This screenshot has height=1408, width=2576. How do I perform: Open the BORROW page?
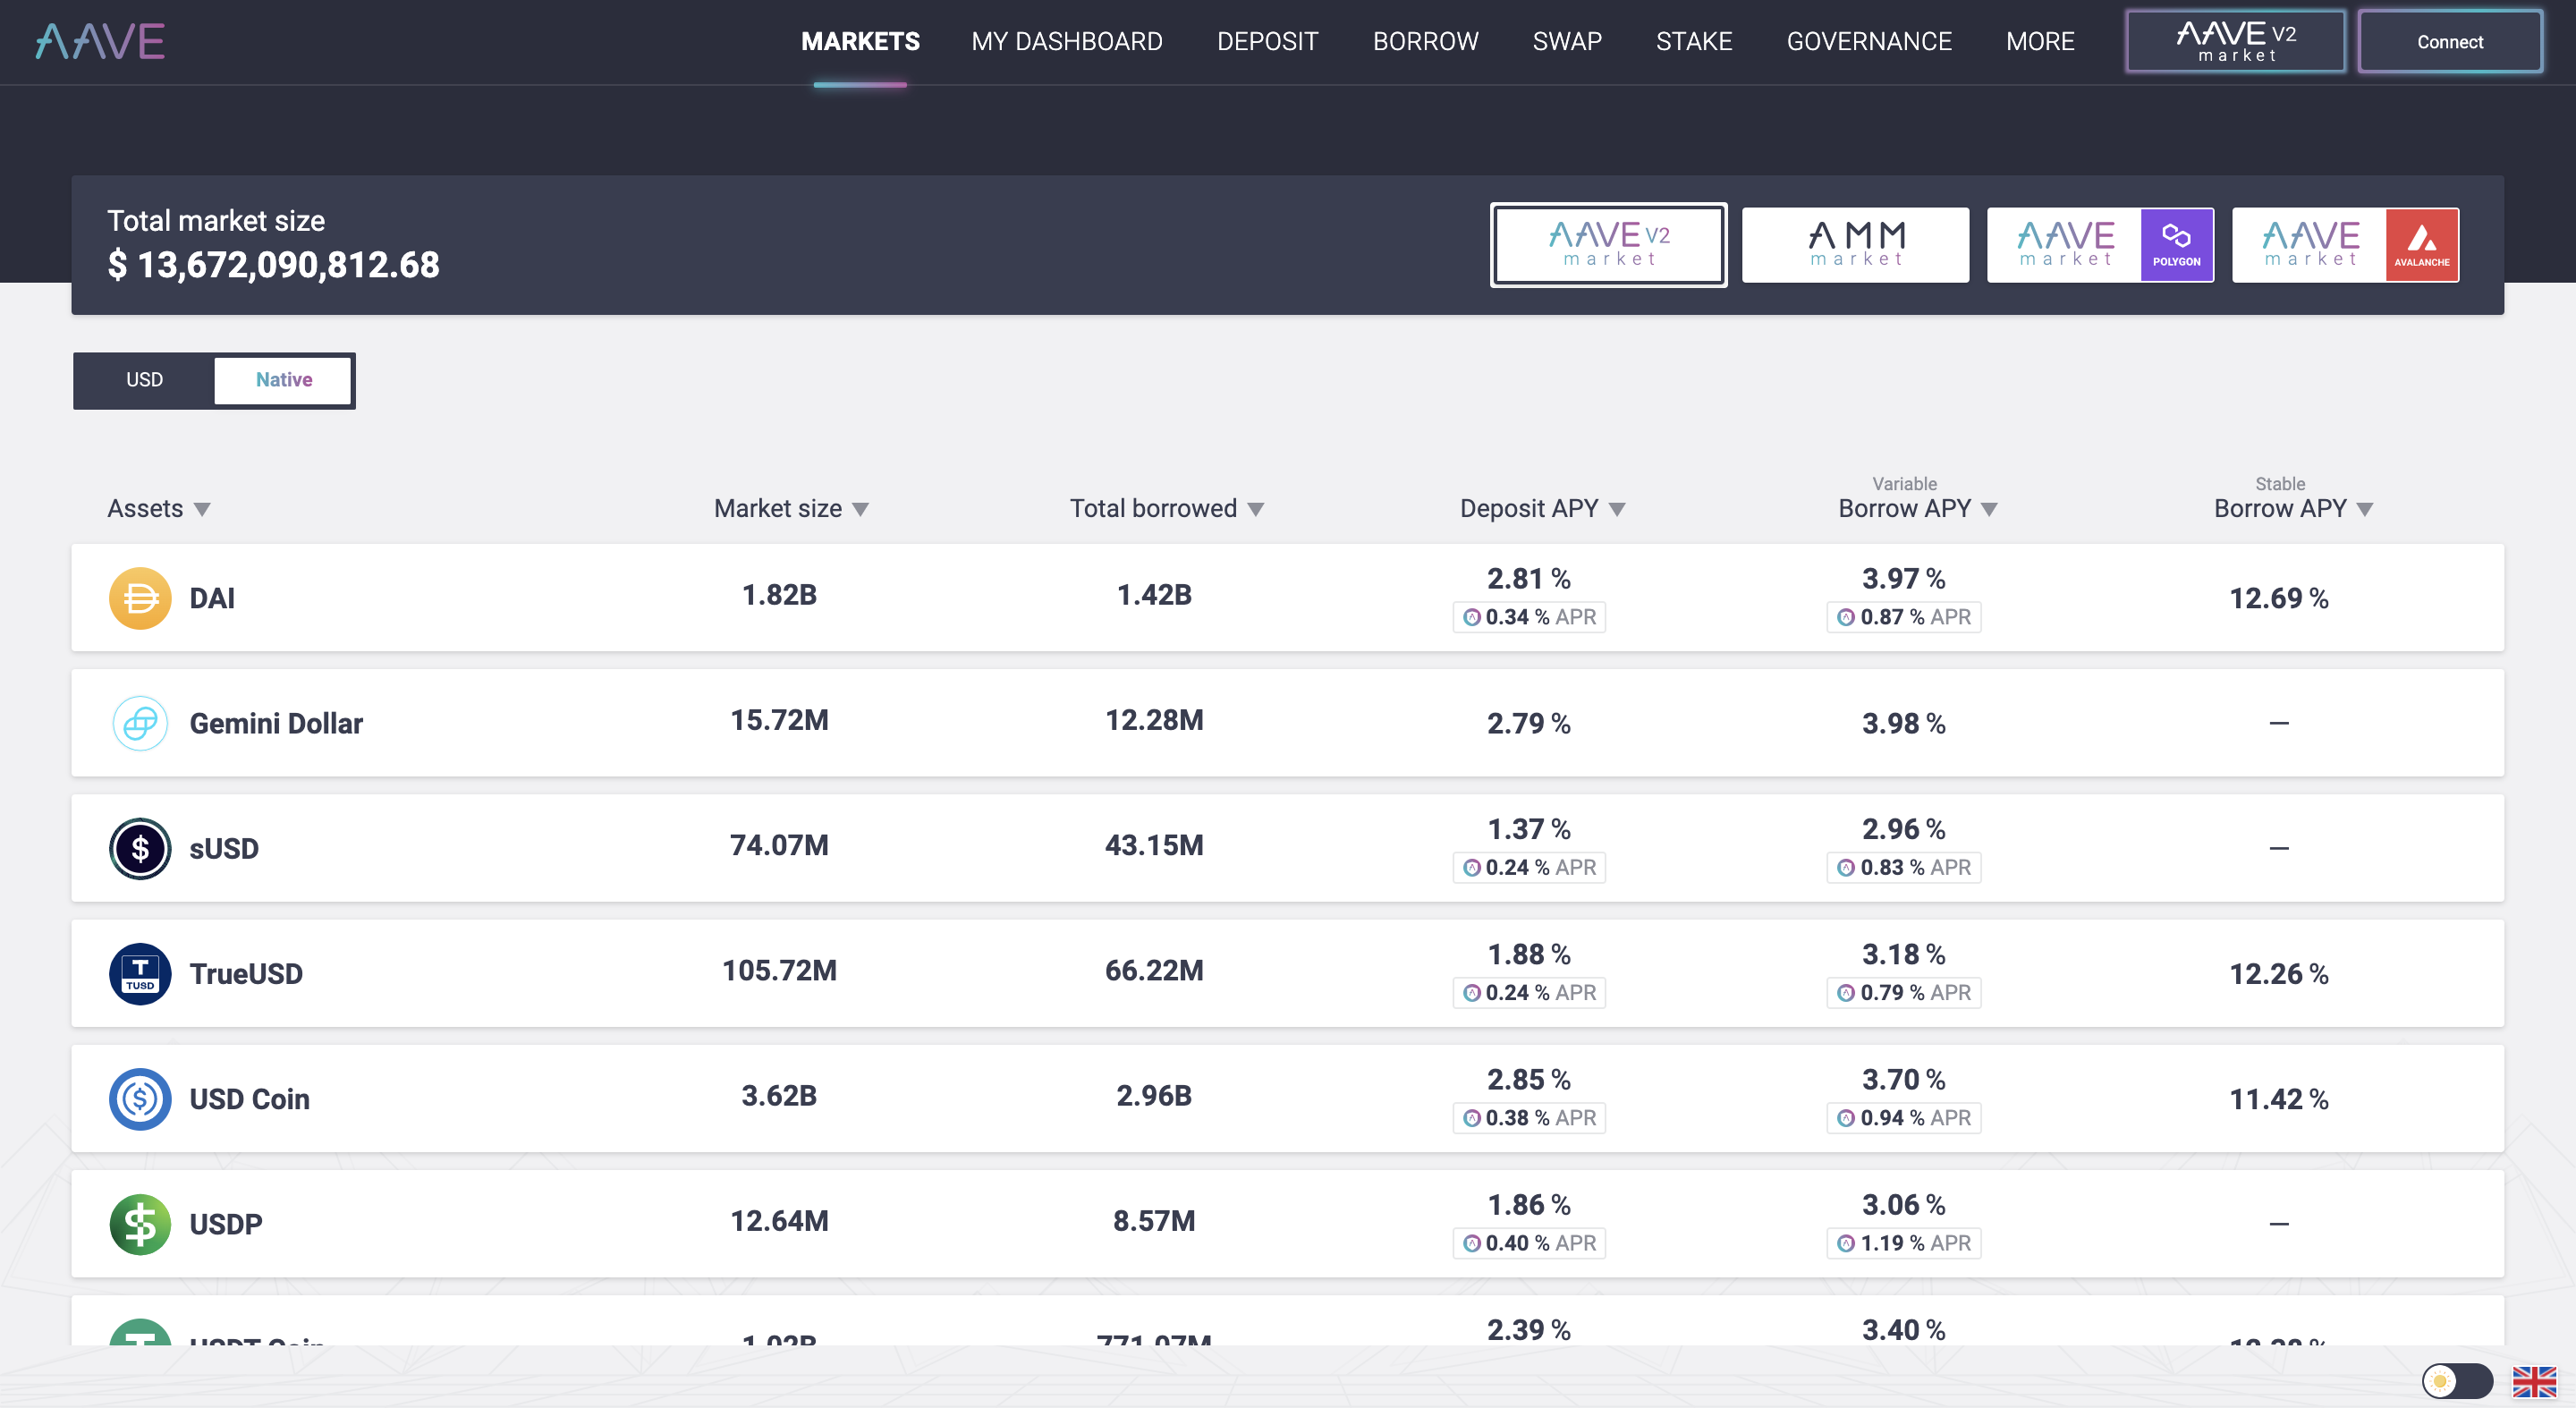(1425, 42)
